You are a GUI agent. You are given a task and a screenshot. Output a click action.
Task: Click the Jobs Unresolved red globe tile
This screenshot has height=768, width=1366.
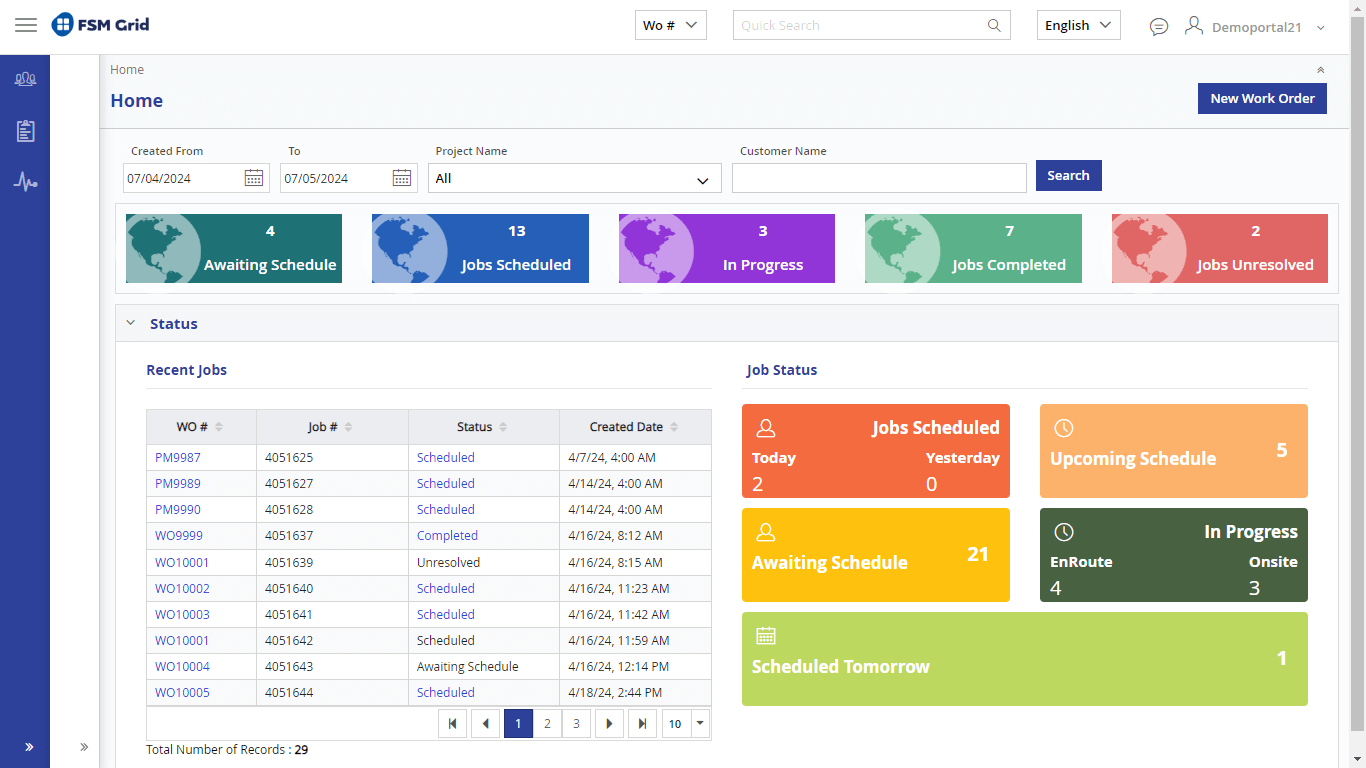(x=1220, y=248)
